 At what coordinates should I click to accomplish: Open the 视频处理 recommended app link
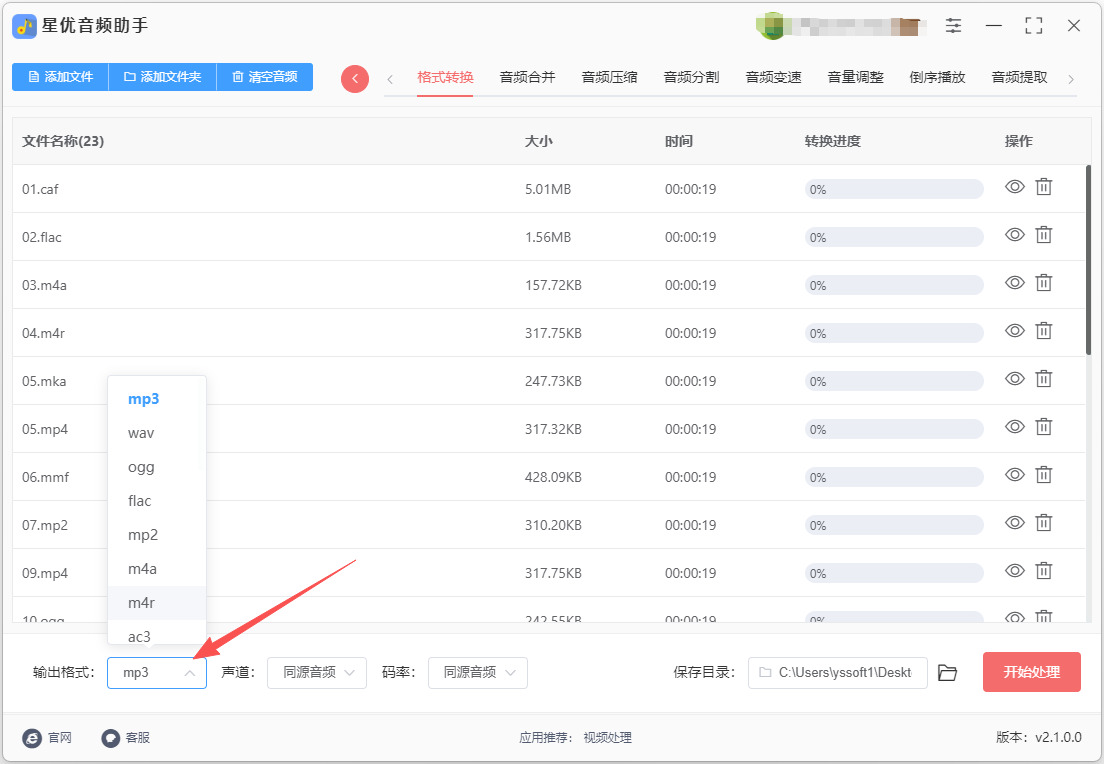pos(608,737)
